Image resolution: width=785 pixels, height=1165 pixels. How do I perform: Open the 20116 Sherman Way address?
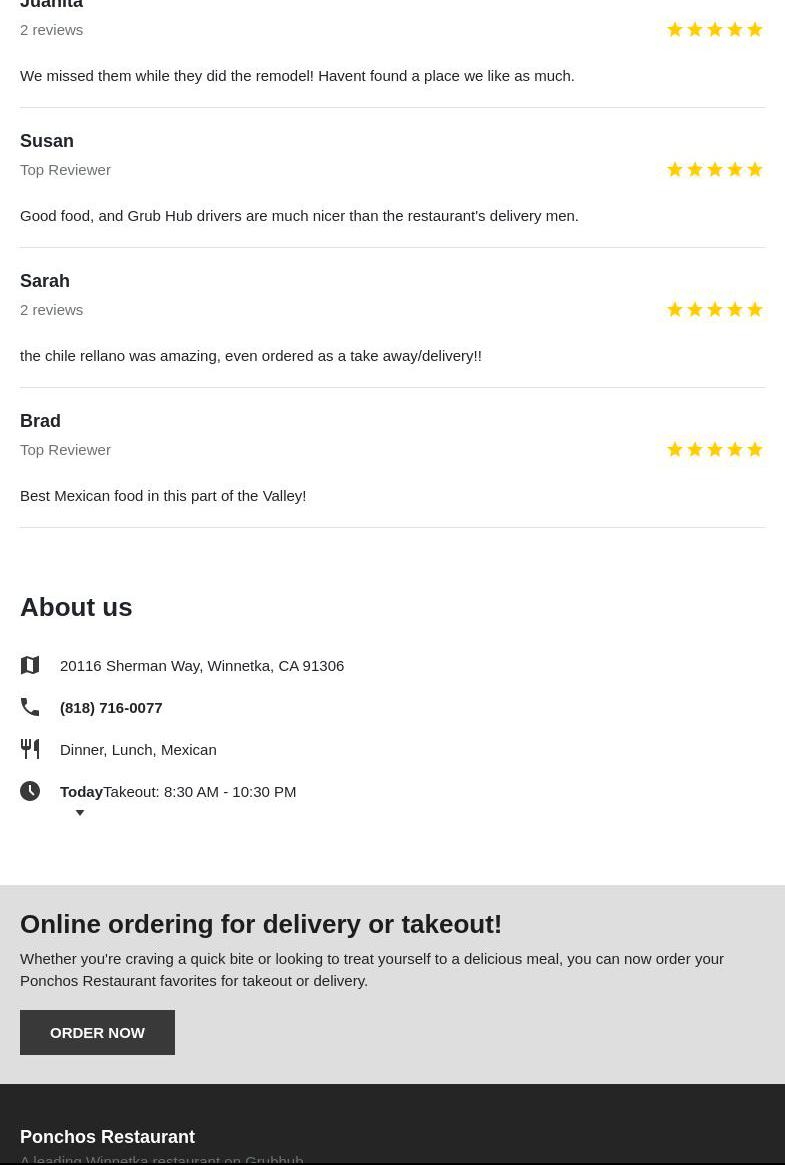[202, 665]
